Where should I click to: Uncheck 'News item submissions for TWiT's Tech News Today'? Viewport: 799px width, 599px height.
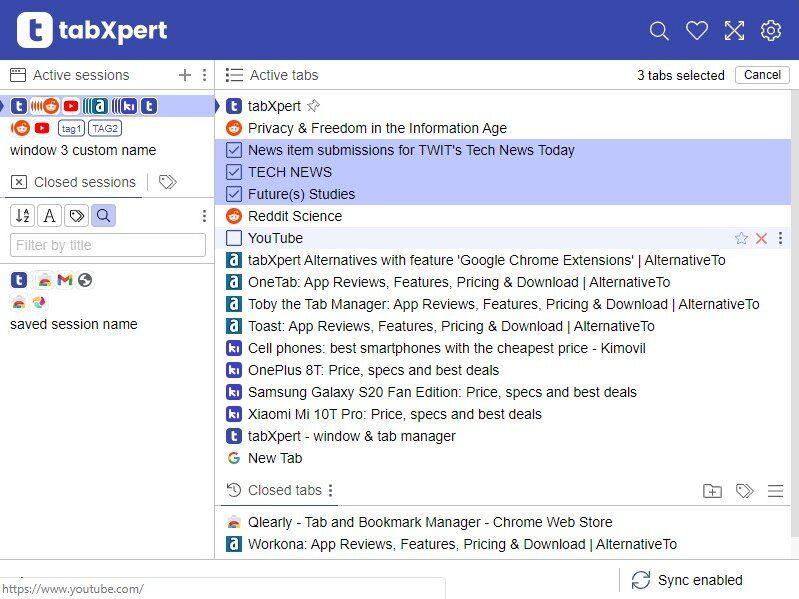click(x=234, y=150)
